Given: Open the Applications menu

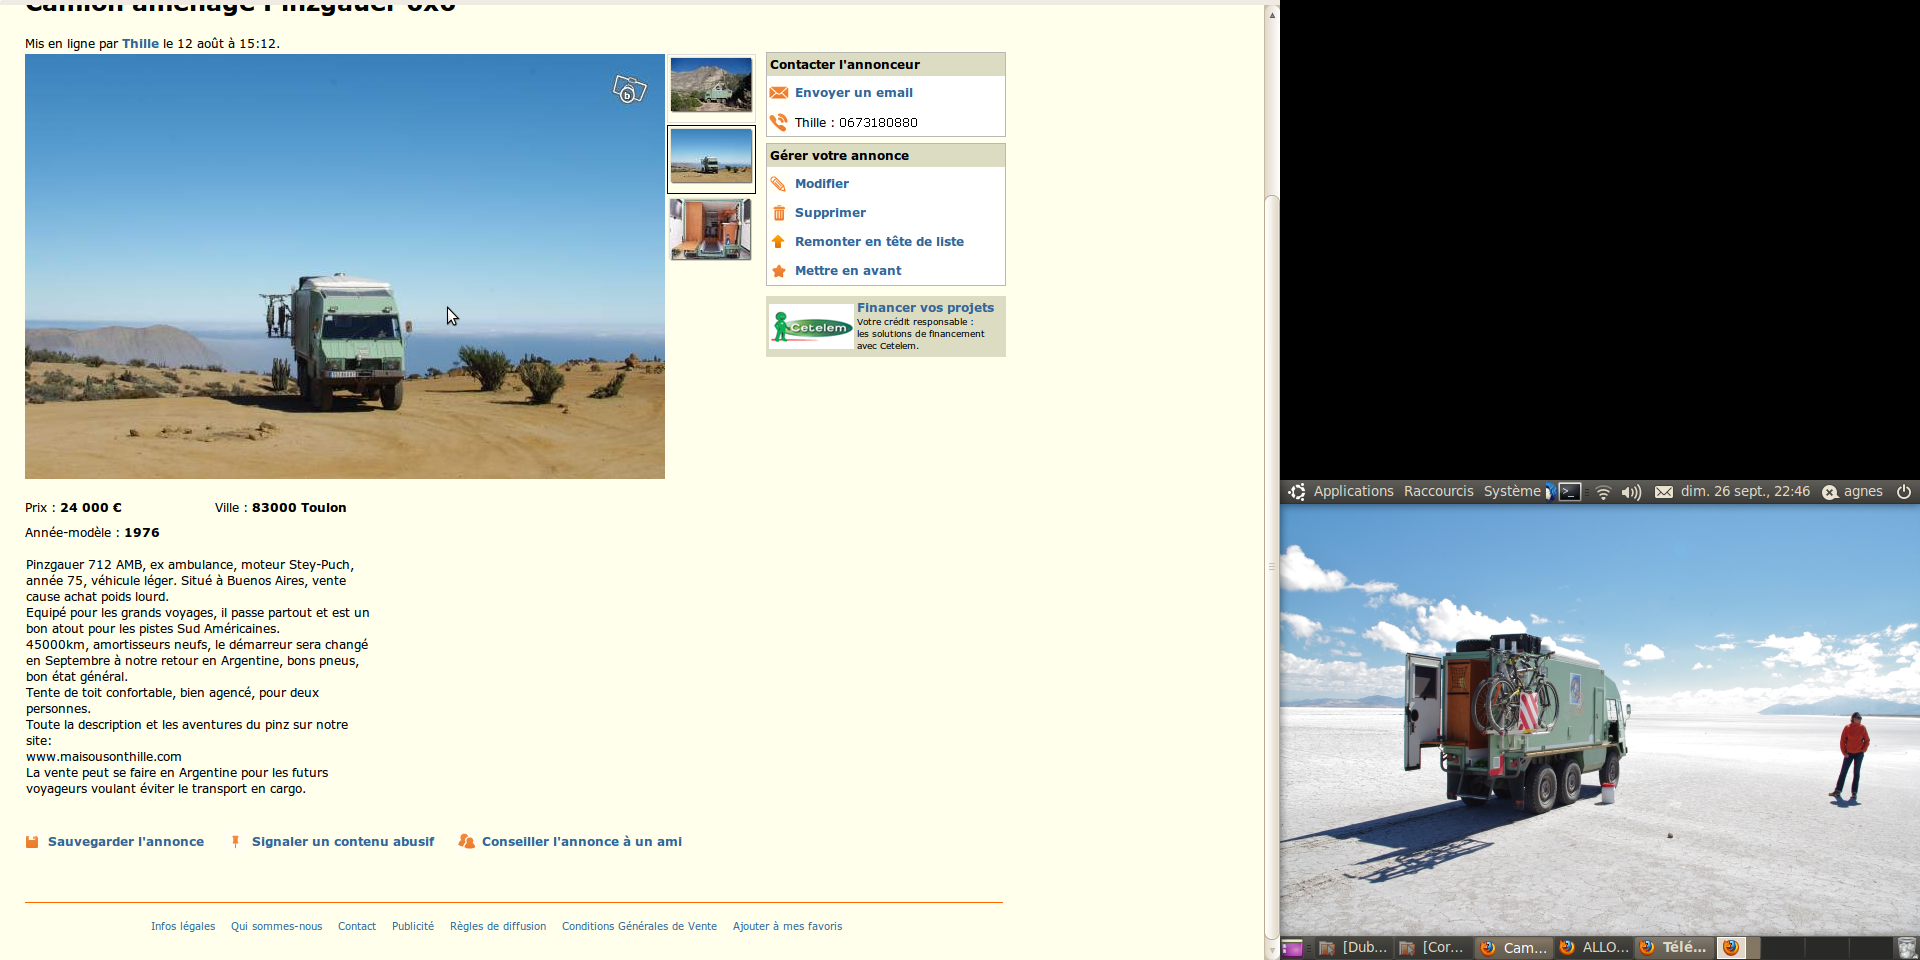Looking at the screenshot, I should [1352, 492].
